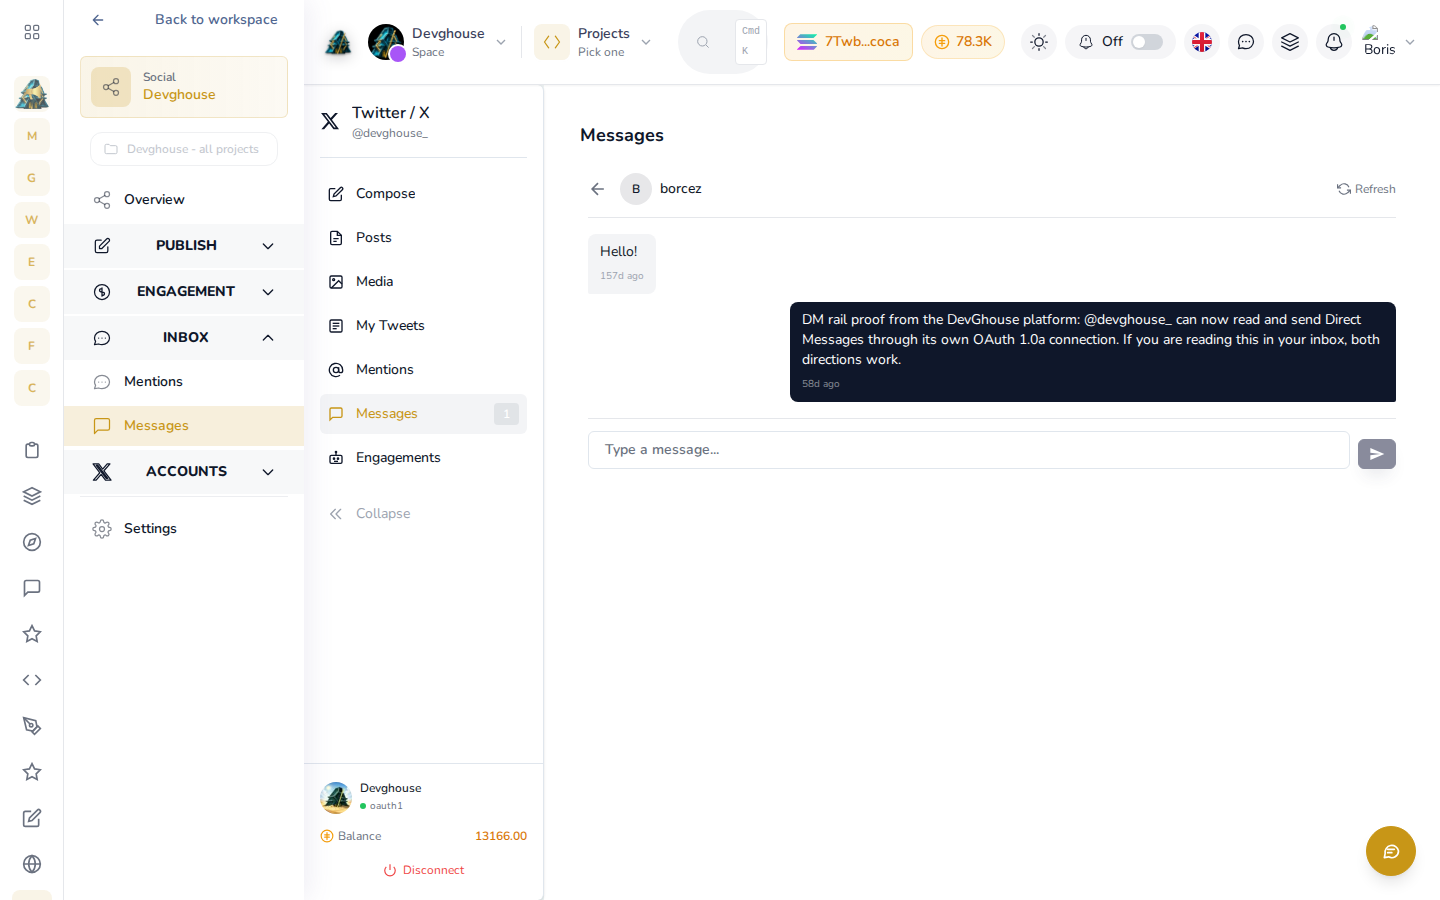Image resolution: width=1440 pixels, height=900 pixels.
Task: Open Devghouse Space dropdown
Action: (437, 42)
